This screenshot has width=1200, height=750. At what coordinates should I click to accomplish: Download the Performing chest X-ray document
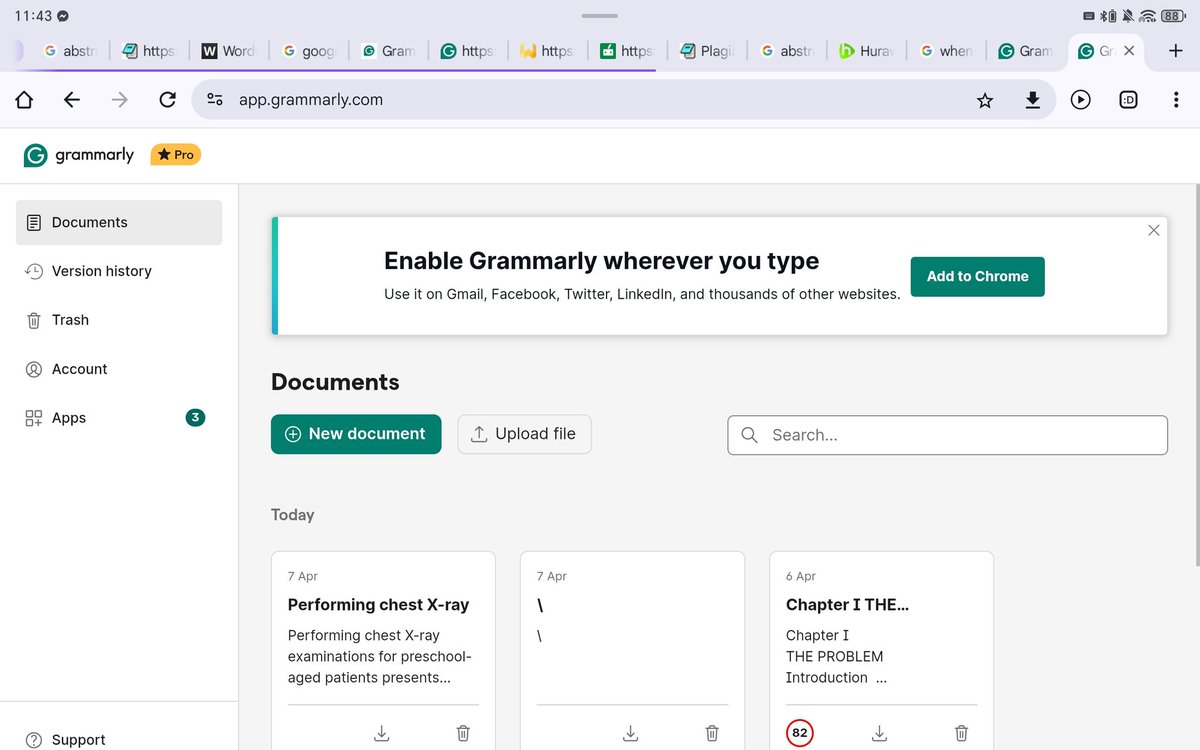click(x=381, y=733)
